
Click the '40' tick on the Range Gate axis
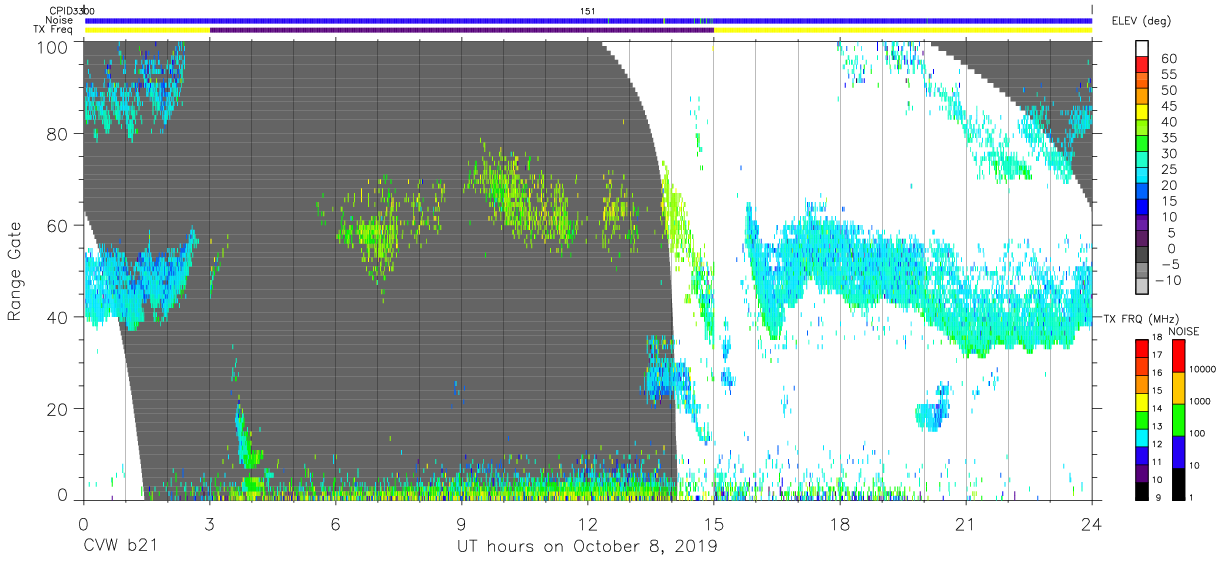pos(57,317)
